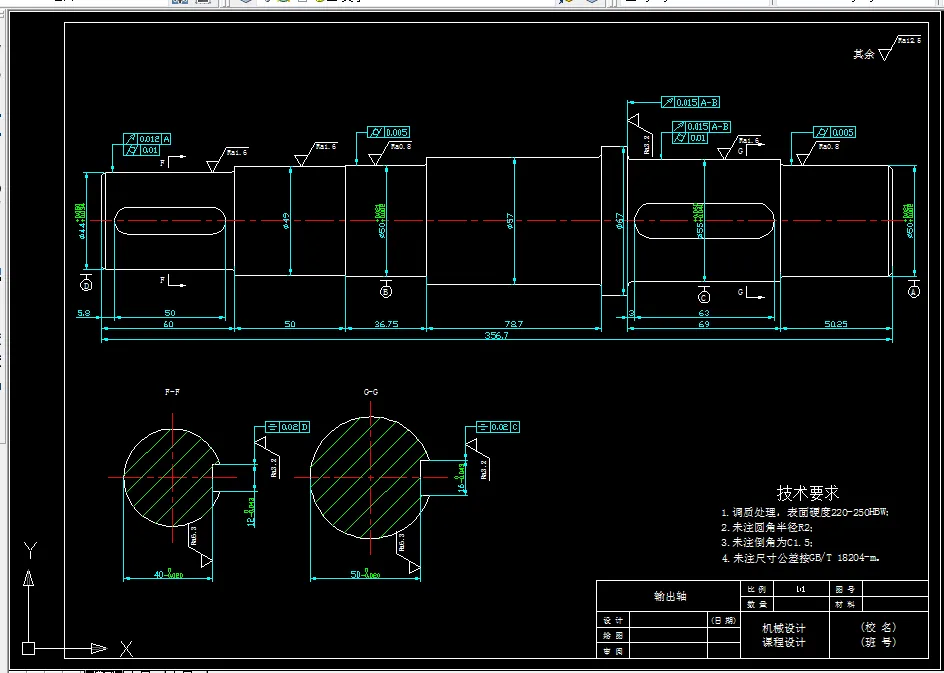Click the overall length dimension 356.7
The width and height of the screenshot is (944, 673).
pyautogui.click(x=497, y=336)
